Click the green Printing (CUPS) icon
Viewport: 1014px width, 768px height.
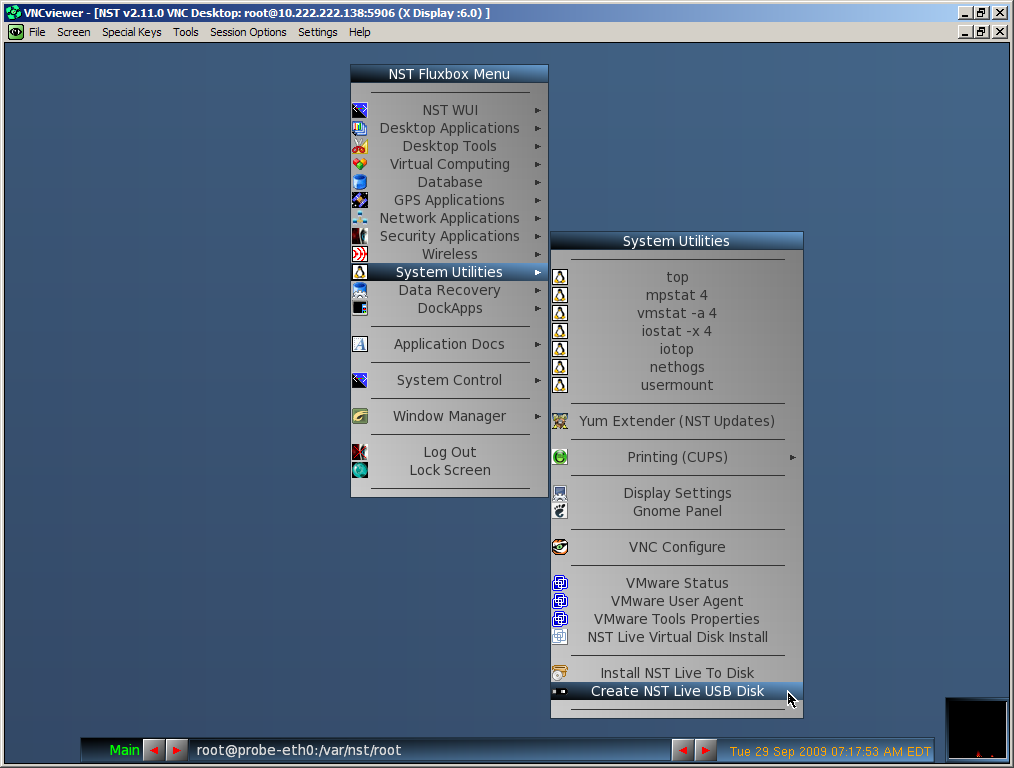(559, 457)
